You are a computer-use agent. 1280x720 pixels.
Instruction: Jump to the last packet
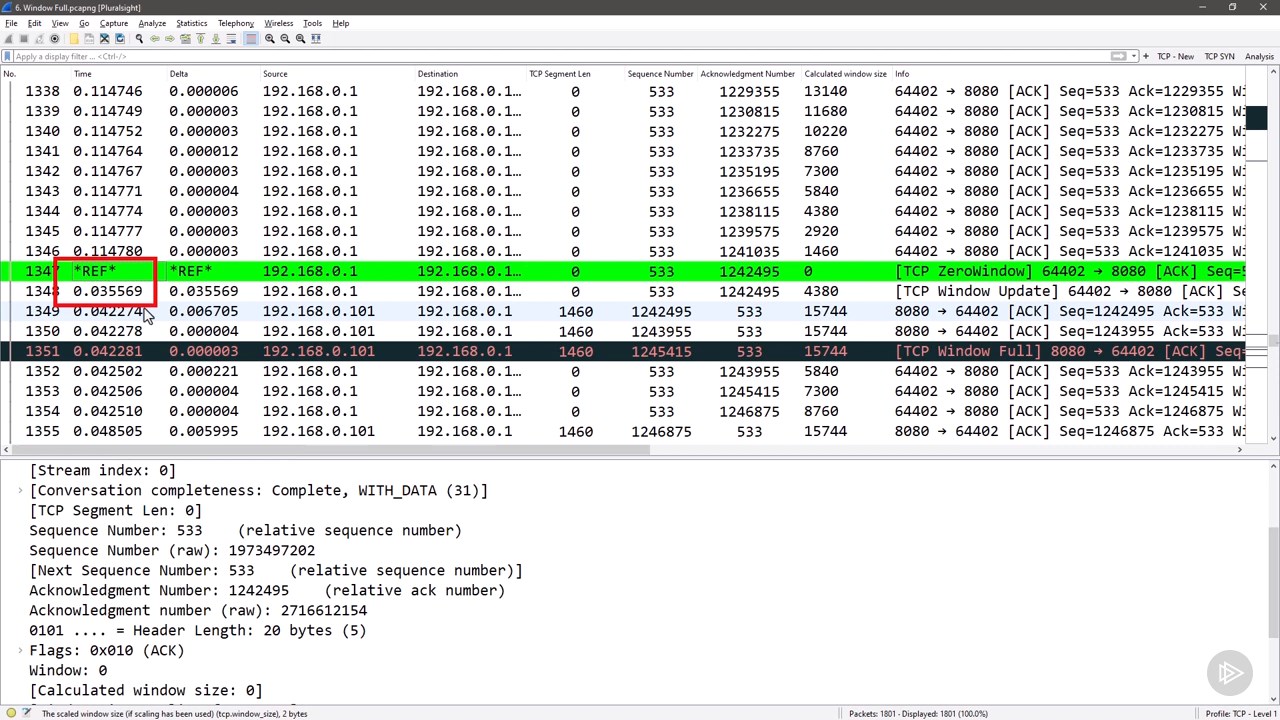pyautogui.click(x=215, y=39)
